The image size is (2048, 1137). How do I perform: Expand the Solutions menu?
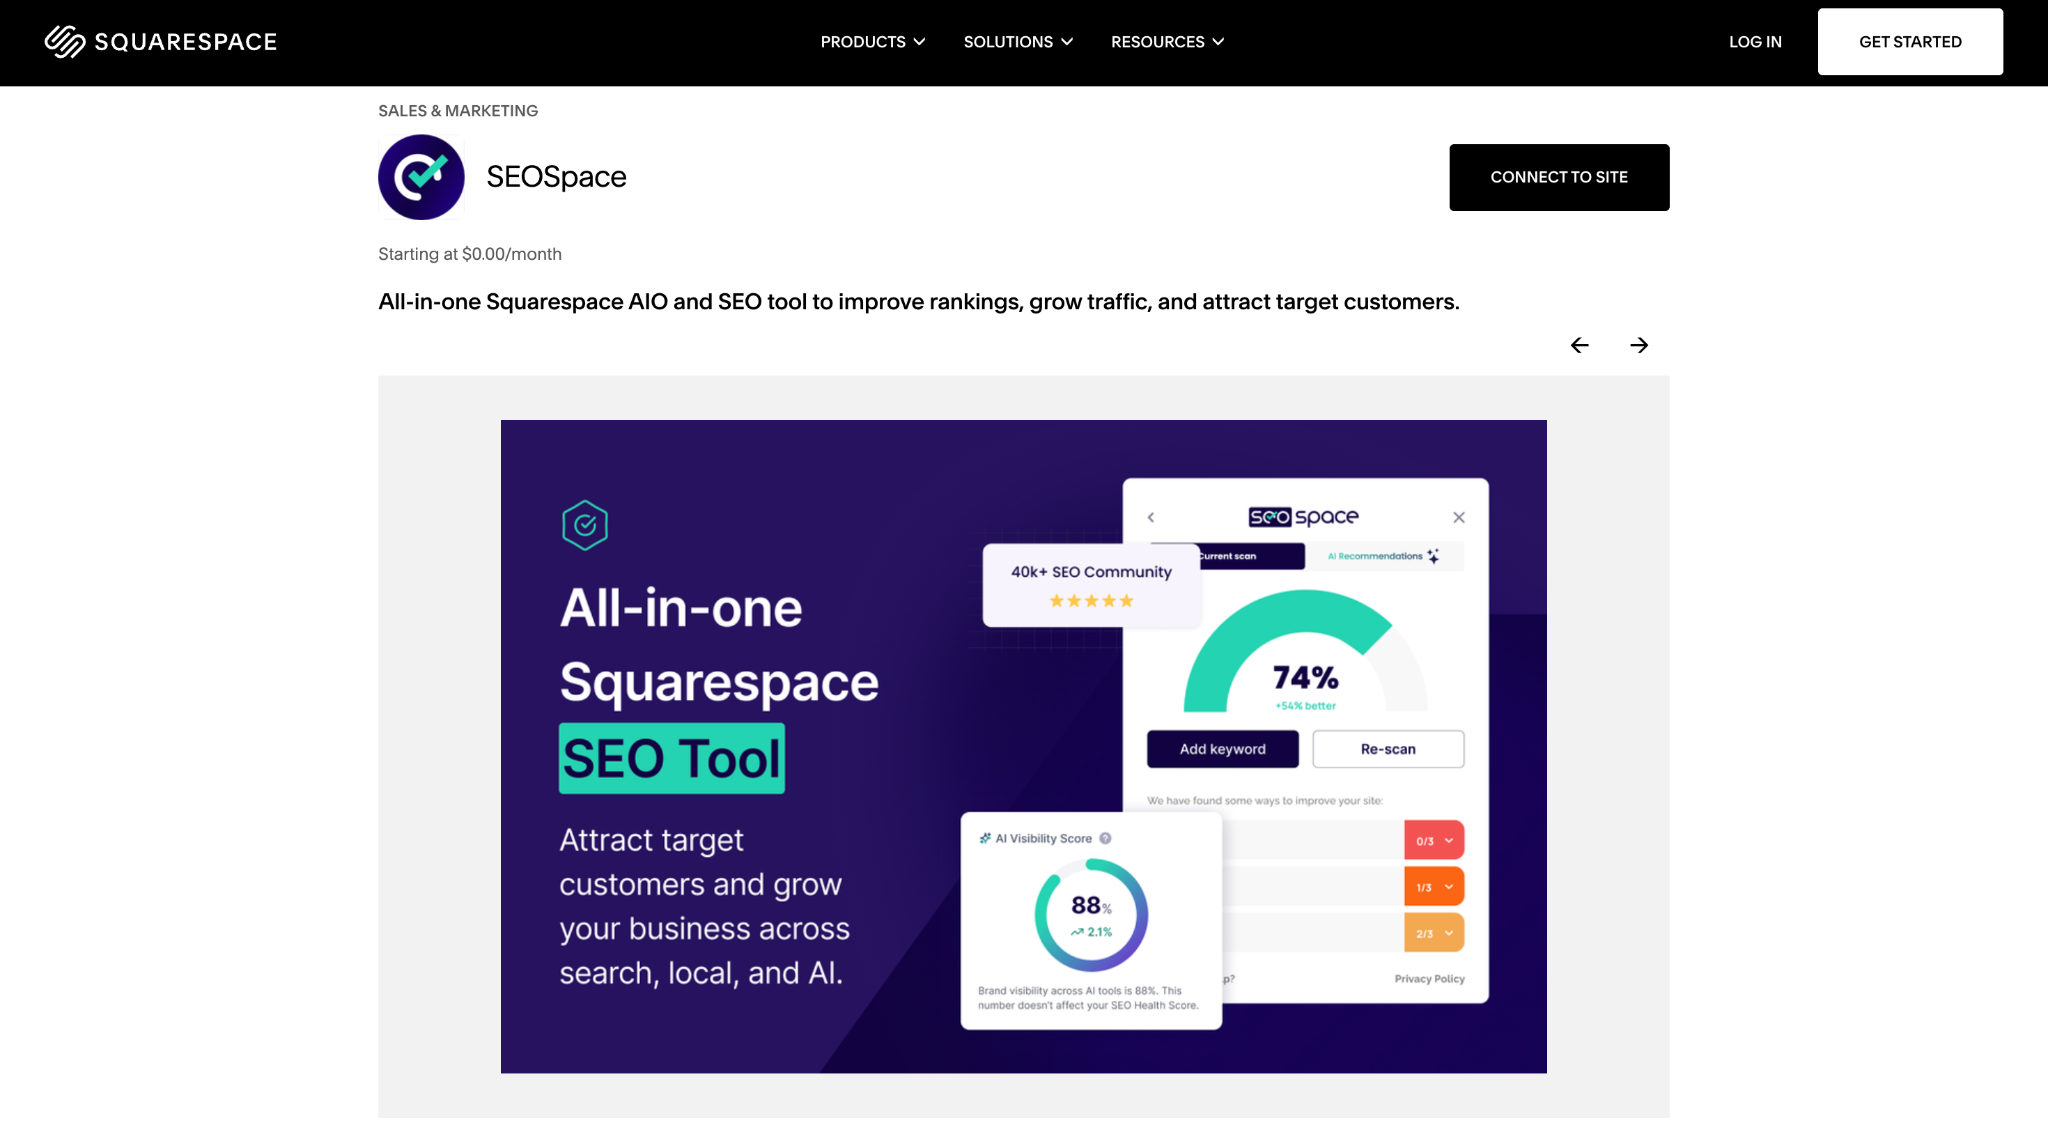pos(1018,42)
